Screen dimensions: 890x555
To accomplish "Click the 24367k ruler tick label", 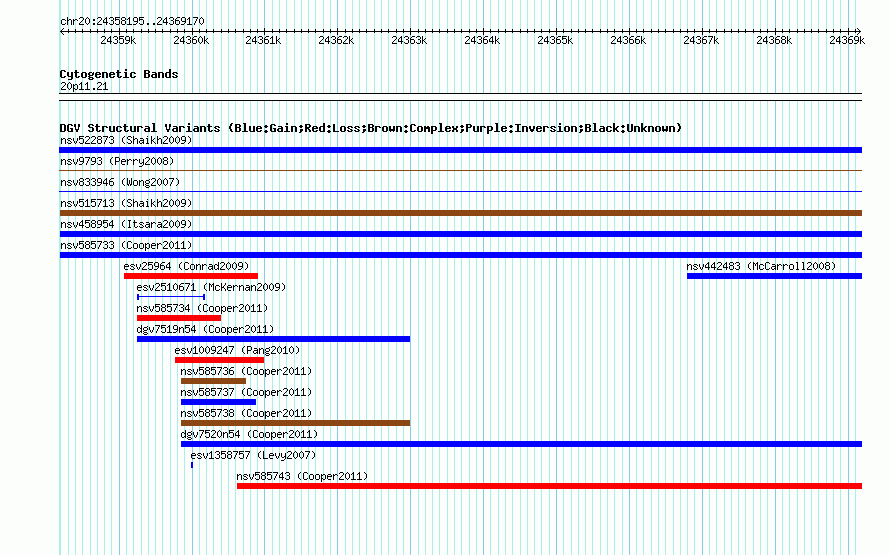I will [701, 40].
